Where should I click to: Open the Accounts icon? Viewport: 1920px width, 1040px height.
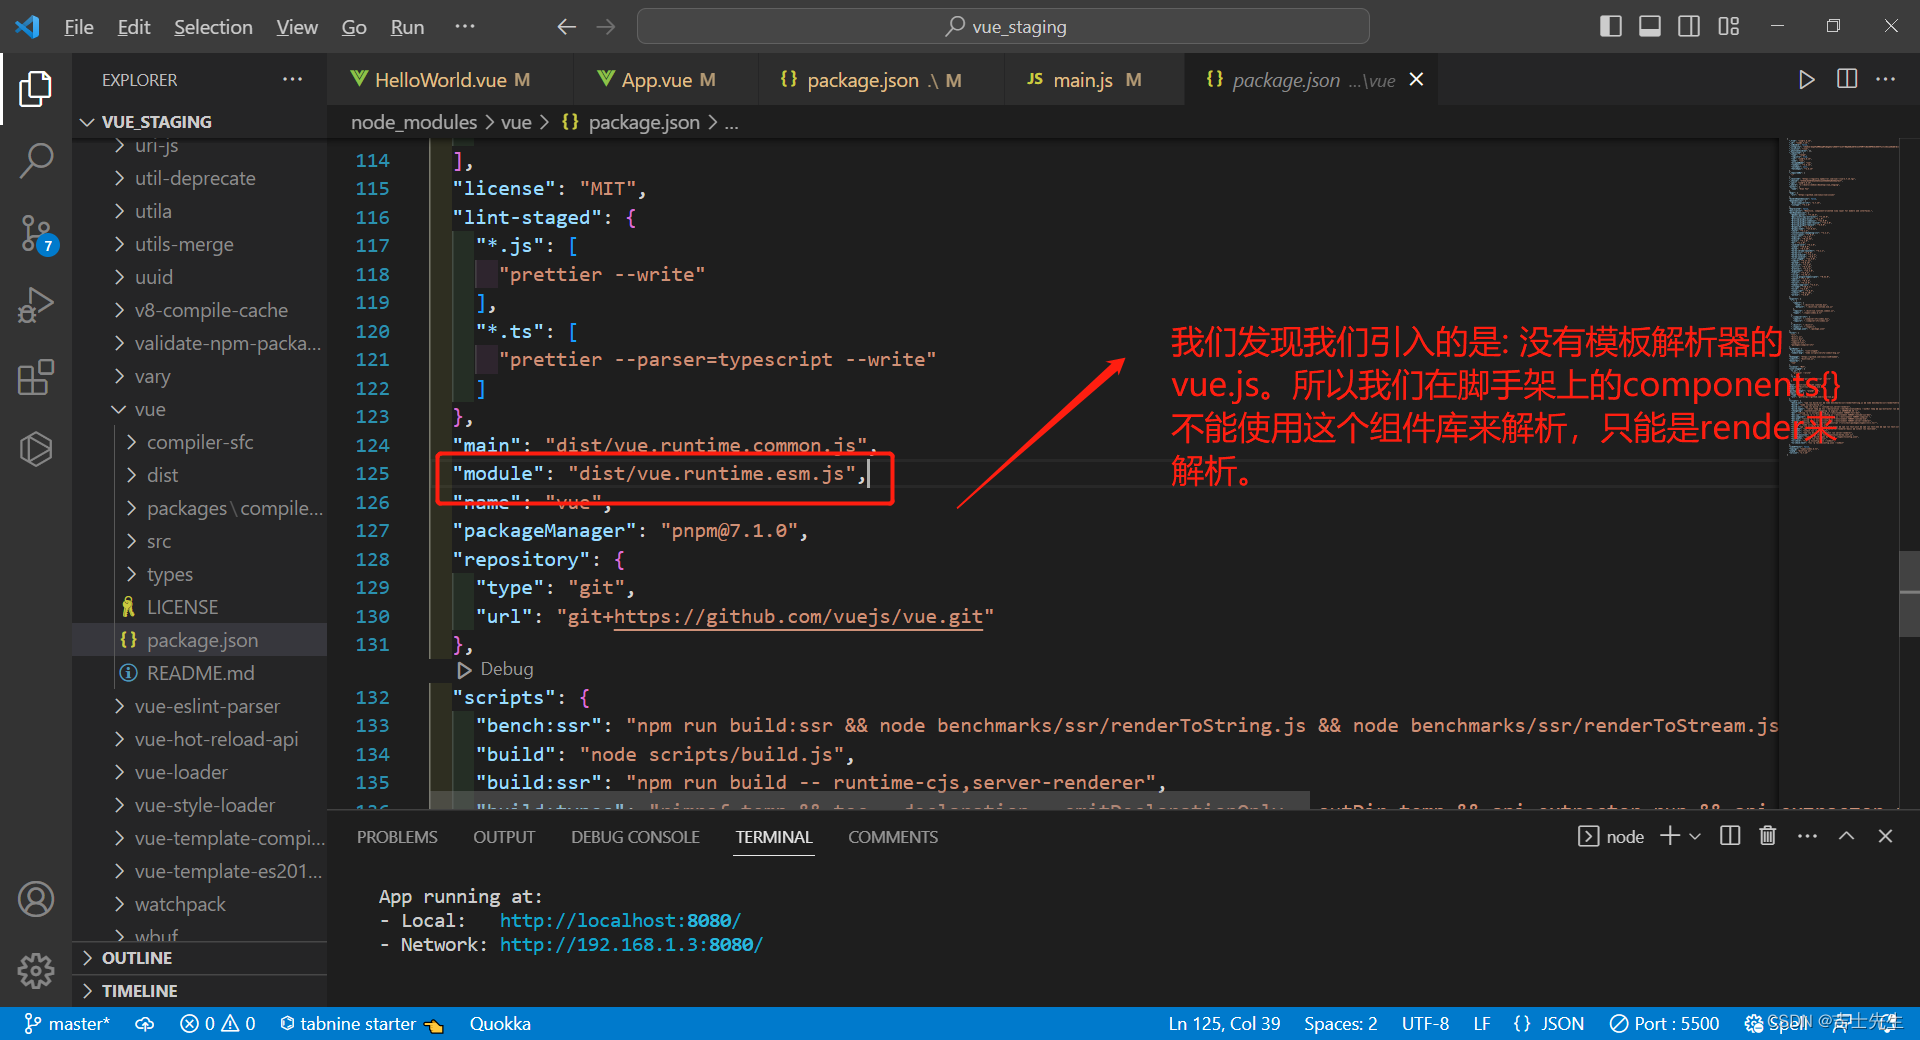point(36,899)
